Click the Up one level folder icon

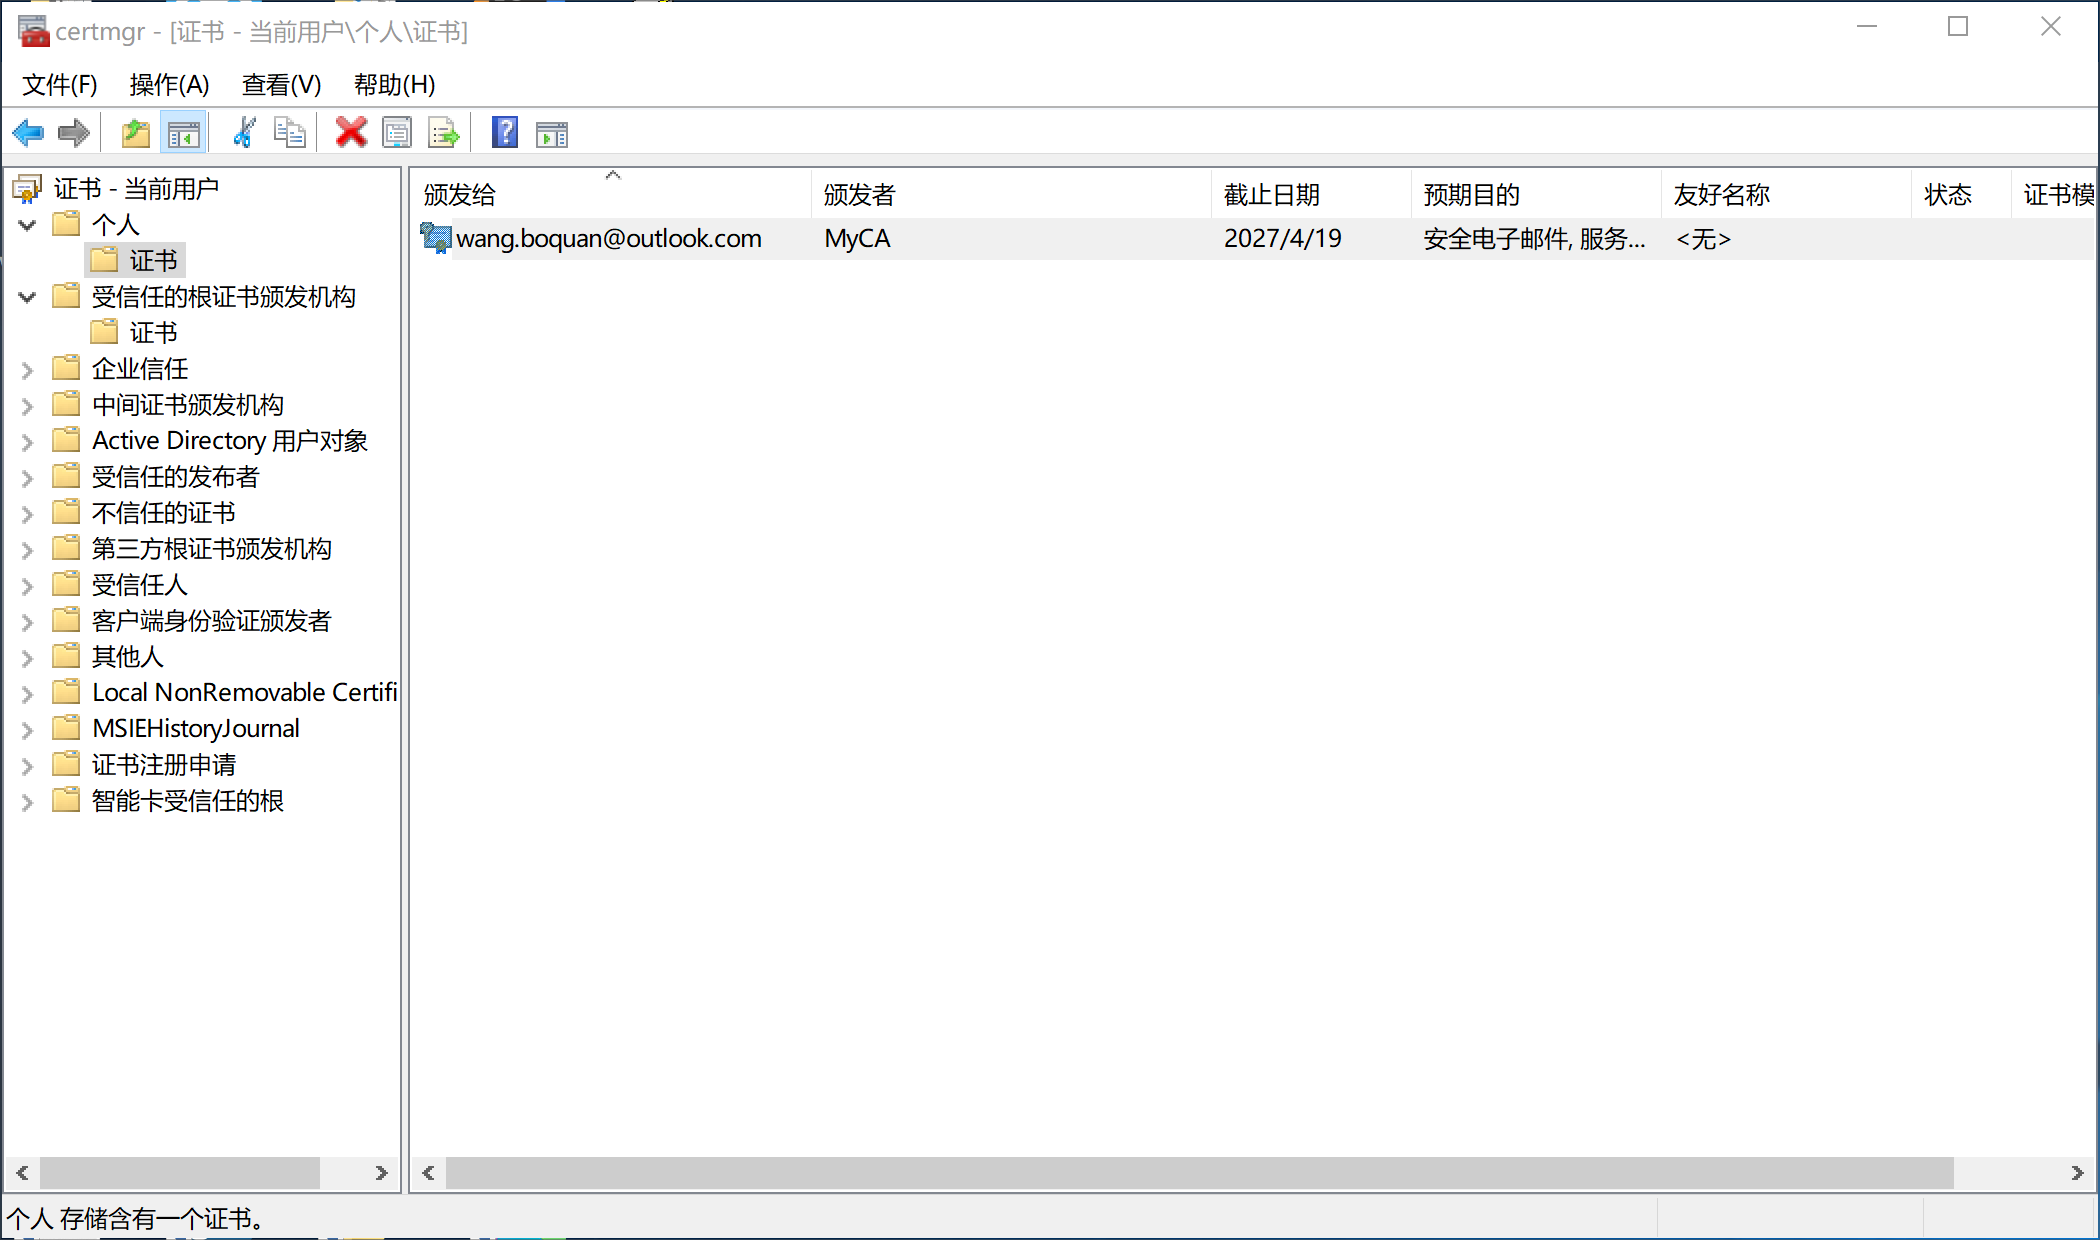click(135, 133)
